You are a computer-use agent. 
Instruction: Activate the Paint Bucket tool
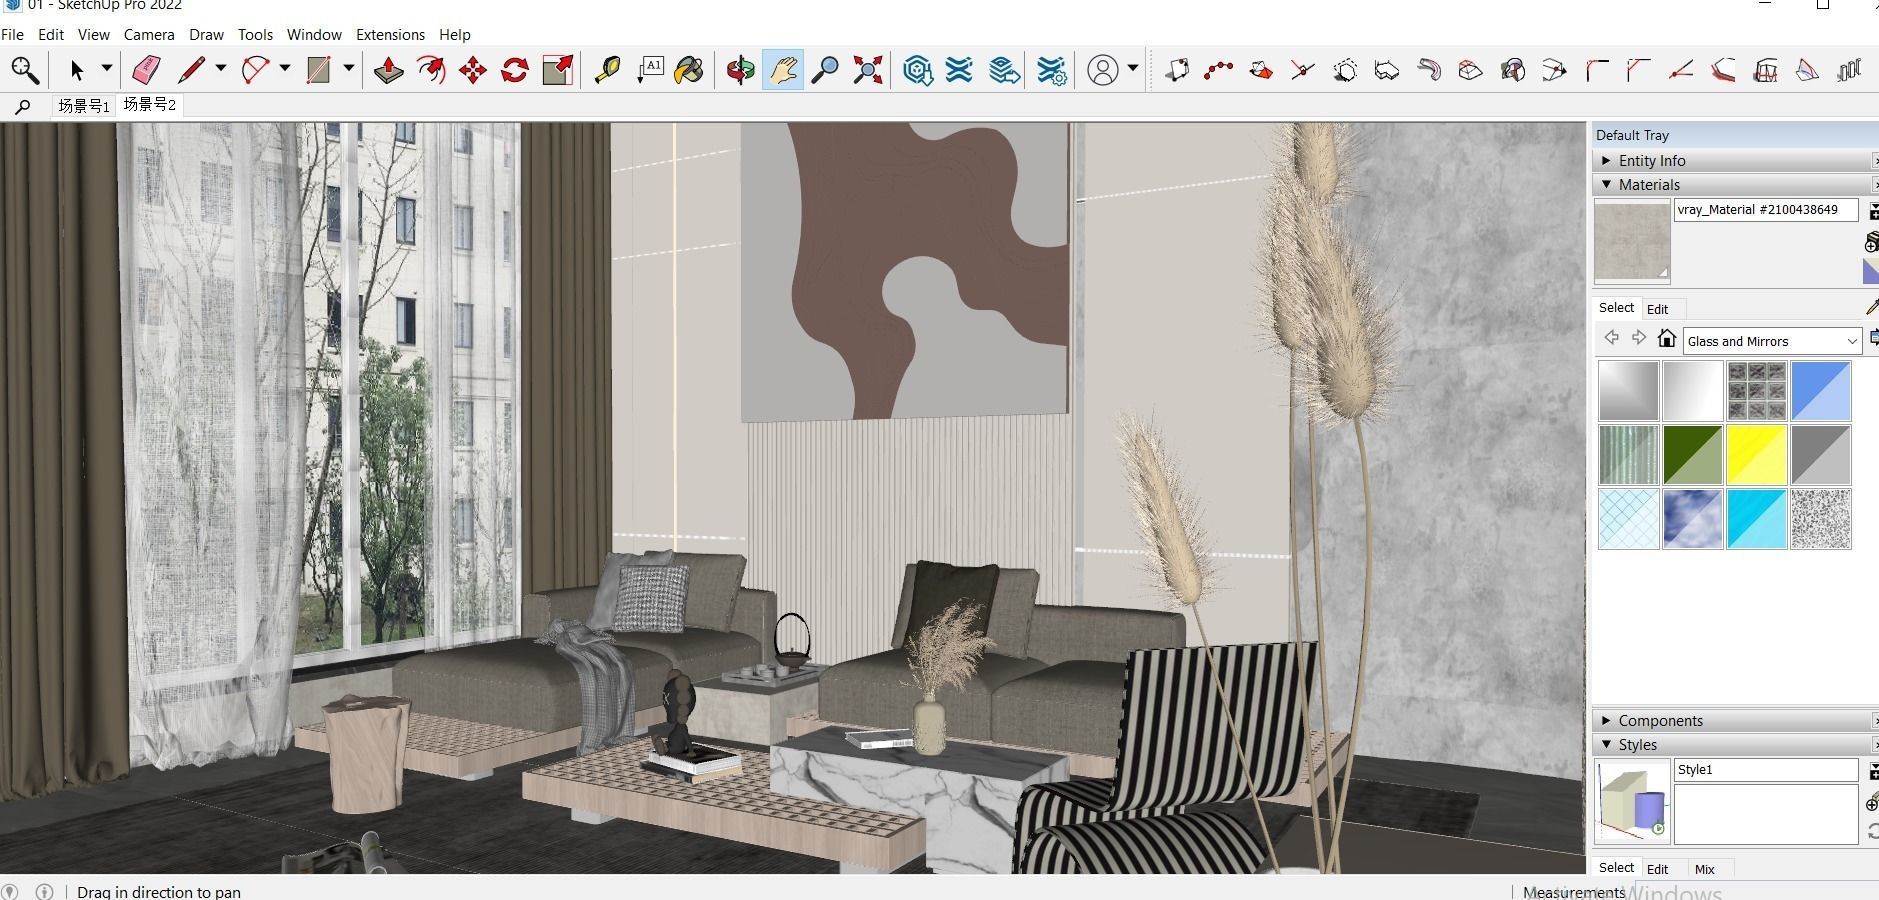coord(689,70)
